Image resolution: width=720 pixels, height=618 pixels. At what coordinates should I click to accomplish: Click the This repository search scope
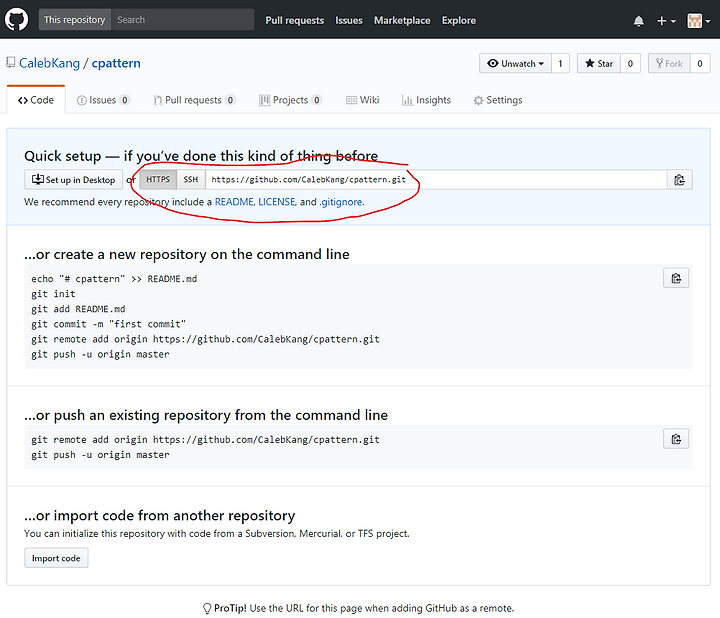click(x=74, y=20)
